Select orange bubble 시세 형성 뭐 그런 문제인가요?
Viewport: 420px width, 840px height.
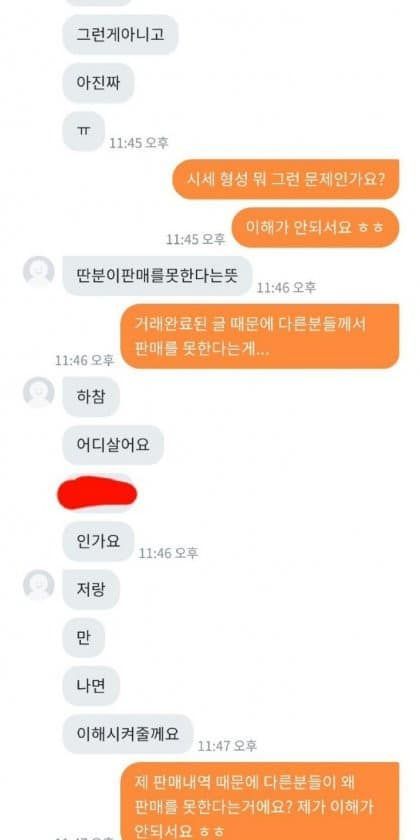286,179
